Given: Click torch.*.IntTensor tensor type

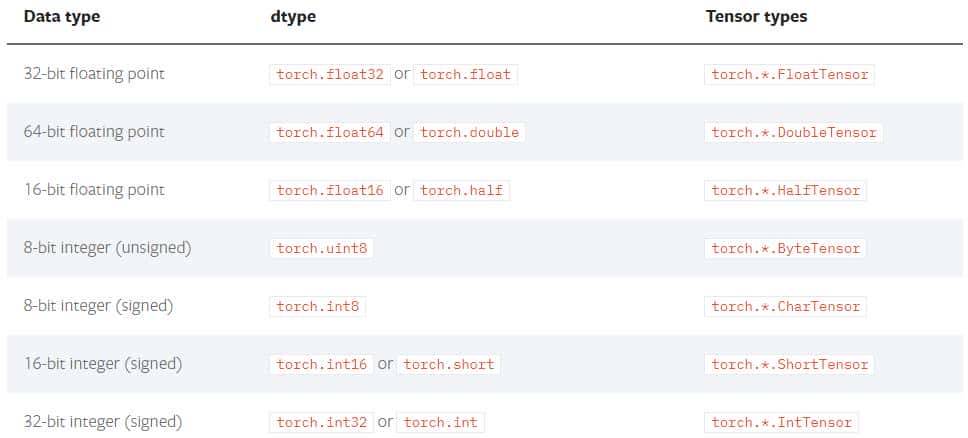Looking at the screenshot, I should pos(781,422).
